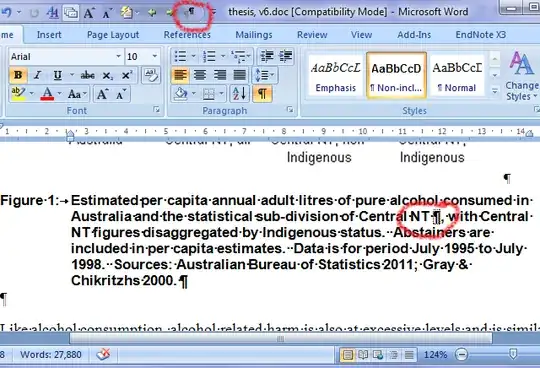This screenshot has width=540, height=368.
Task: Toggle Italic formatting
Action: tap(38, 75)
